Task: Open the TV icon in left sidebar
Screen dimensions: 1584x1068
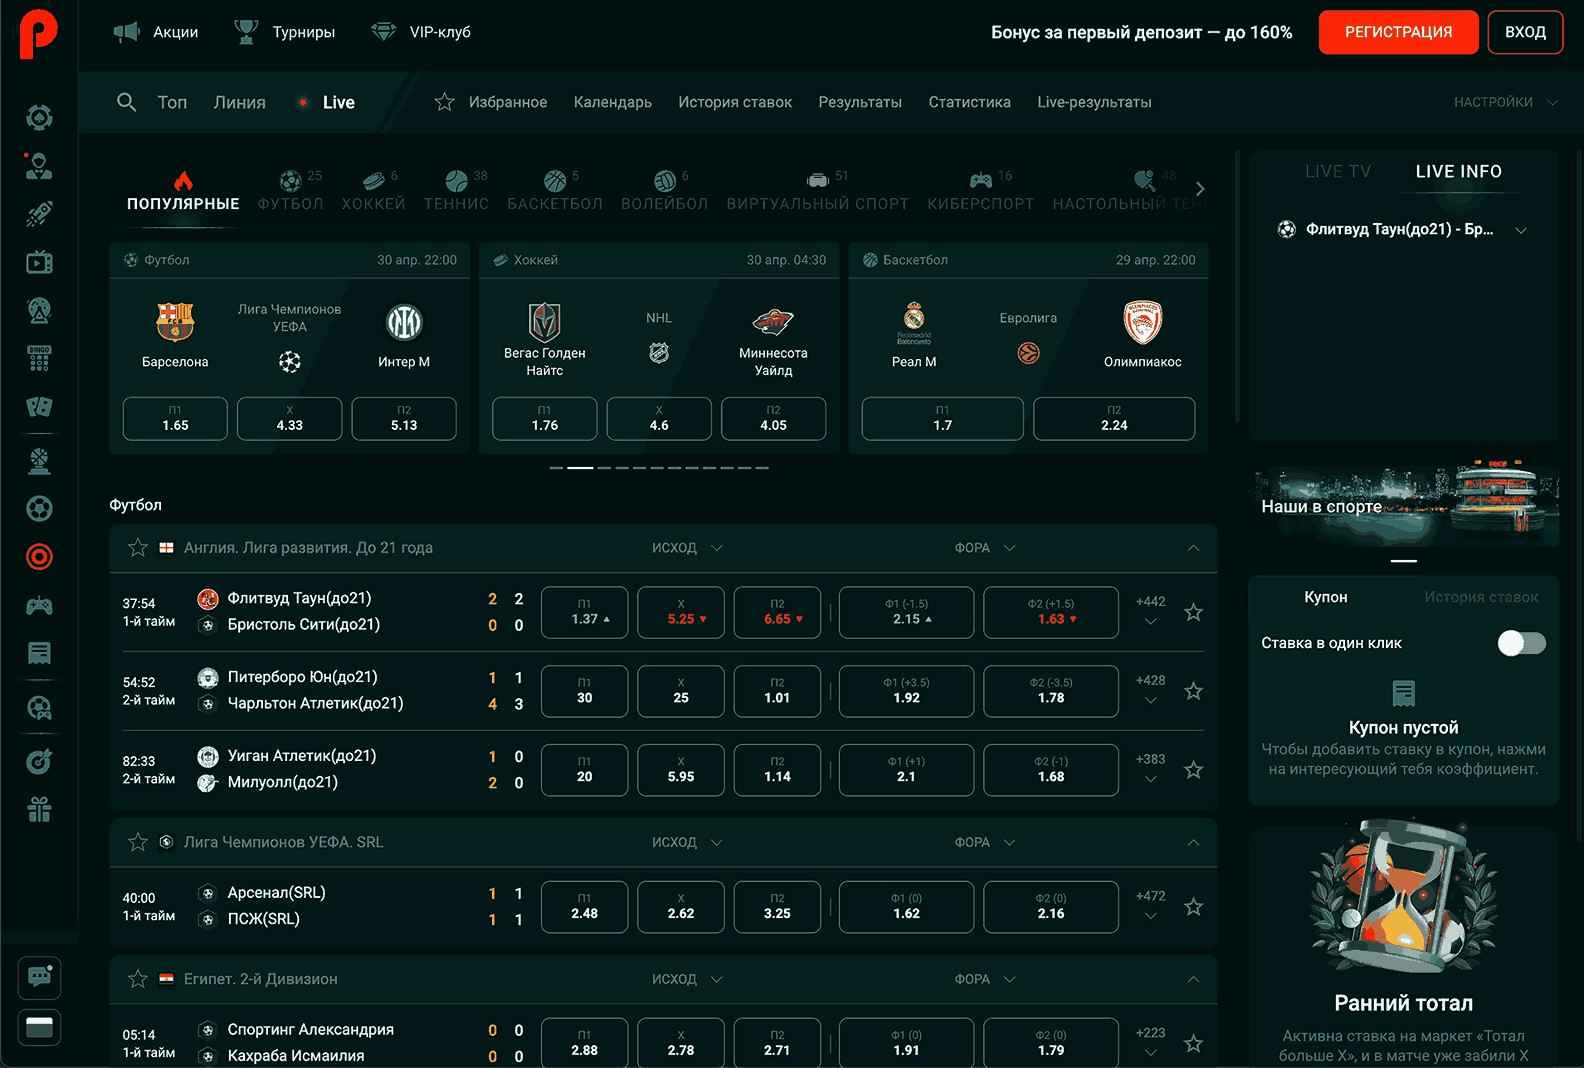Action: click(x=39, y=263)
